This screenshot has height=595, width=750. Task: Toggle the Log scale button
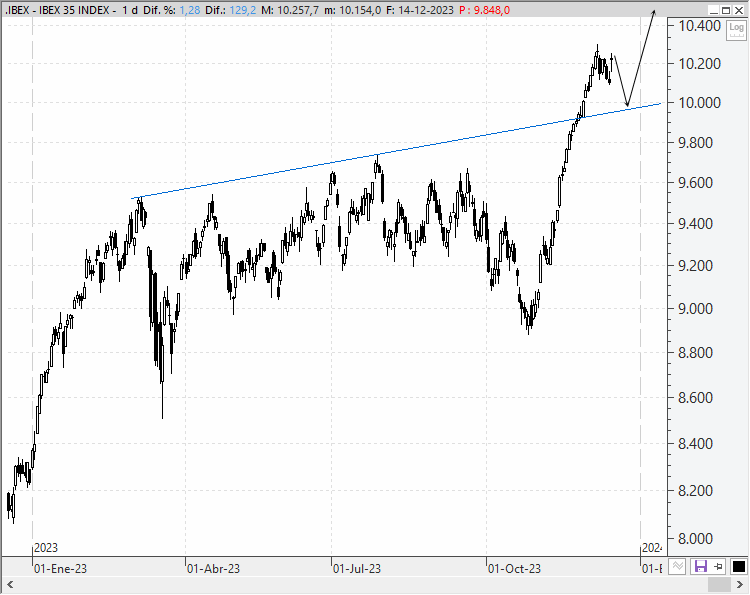point(736,30)
